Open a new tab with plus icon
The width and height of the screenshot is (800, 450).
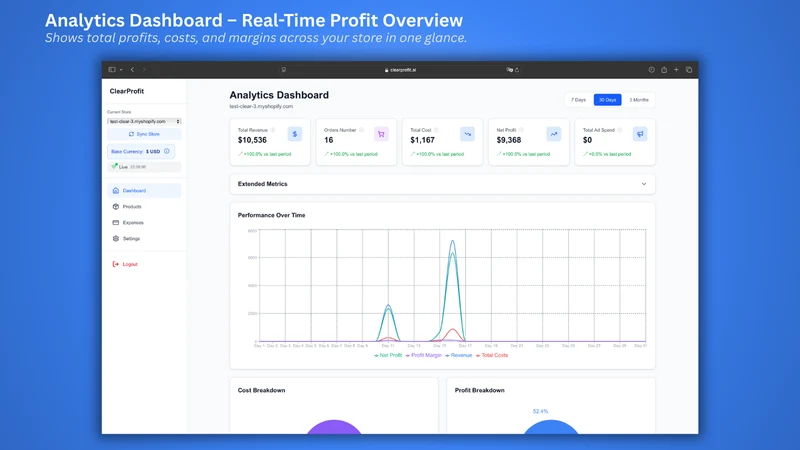click(676, 69)
